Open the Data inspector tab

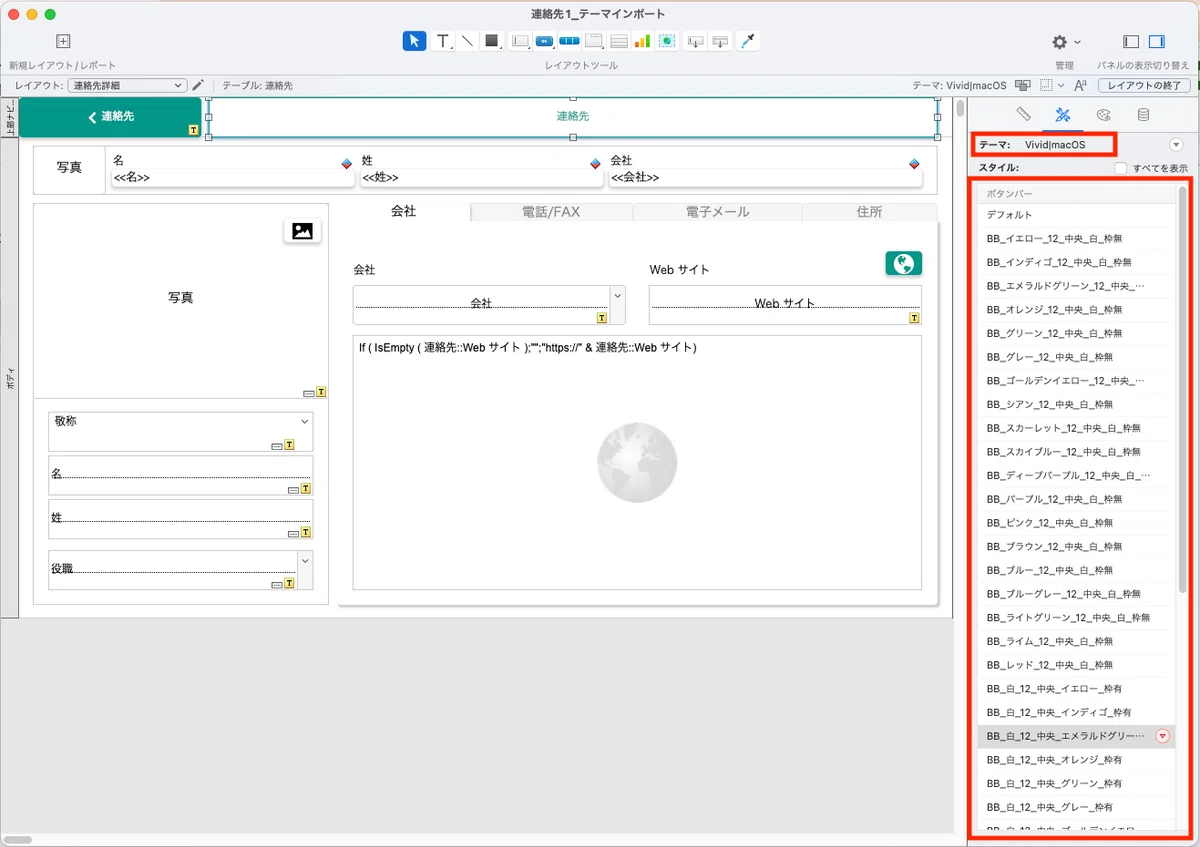tap(1143, 115)
